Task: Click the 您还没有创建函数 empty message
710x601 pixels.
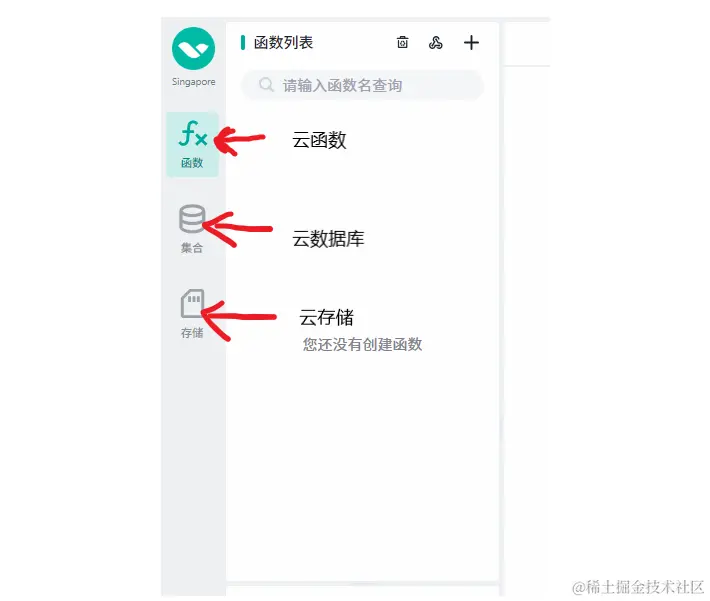Action: 362,345
